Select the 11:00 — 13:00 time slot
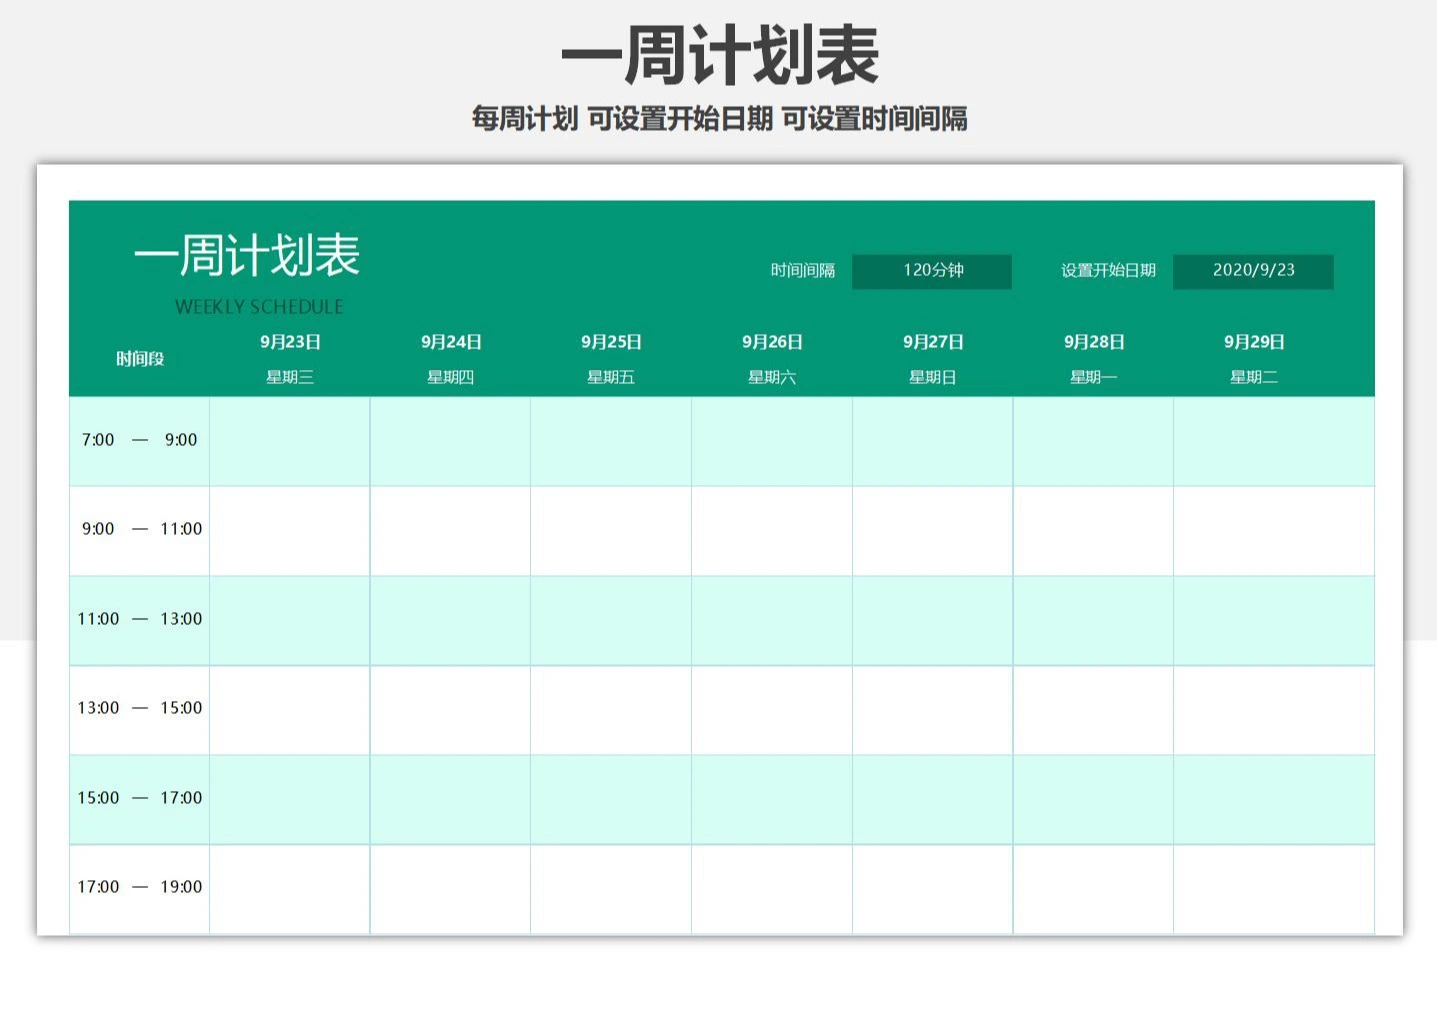 (139, 619)
